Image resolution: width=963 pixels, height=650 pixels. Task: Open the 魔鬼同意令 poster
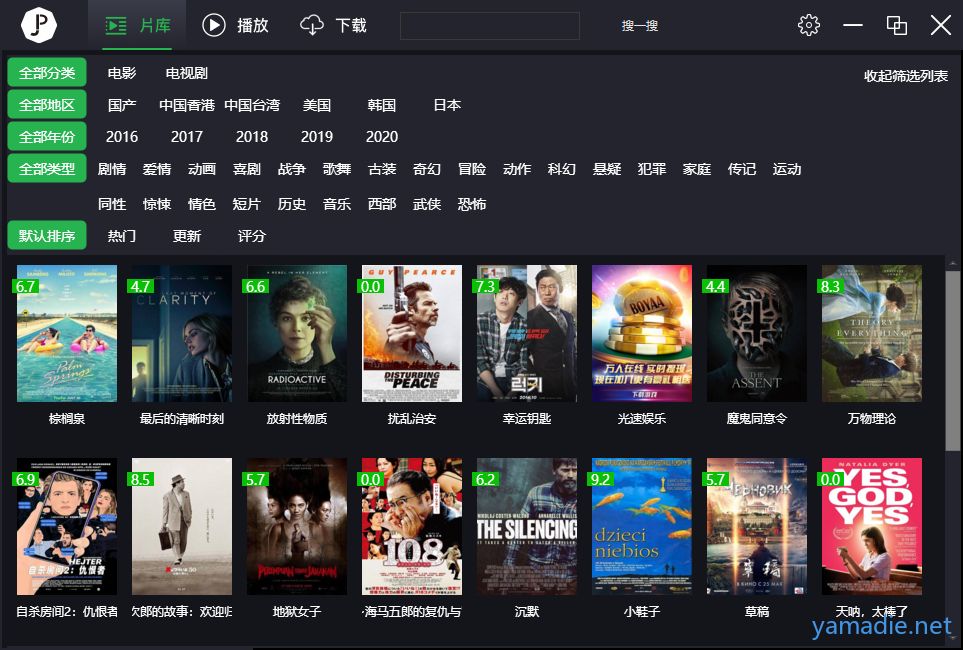757,334
